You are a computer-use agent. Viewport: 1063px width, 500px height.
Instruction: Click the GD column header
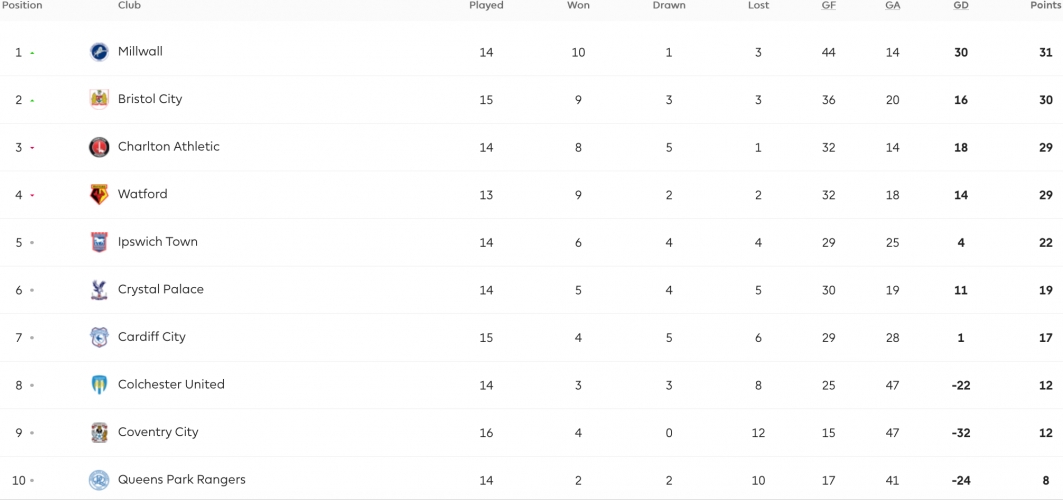point(961,5)
